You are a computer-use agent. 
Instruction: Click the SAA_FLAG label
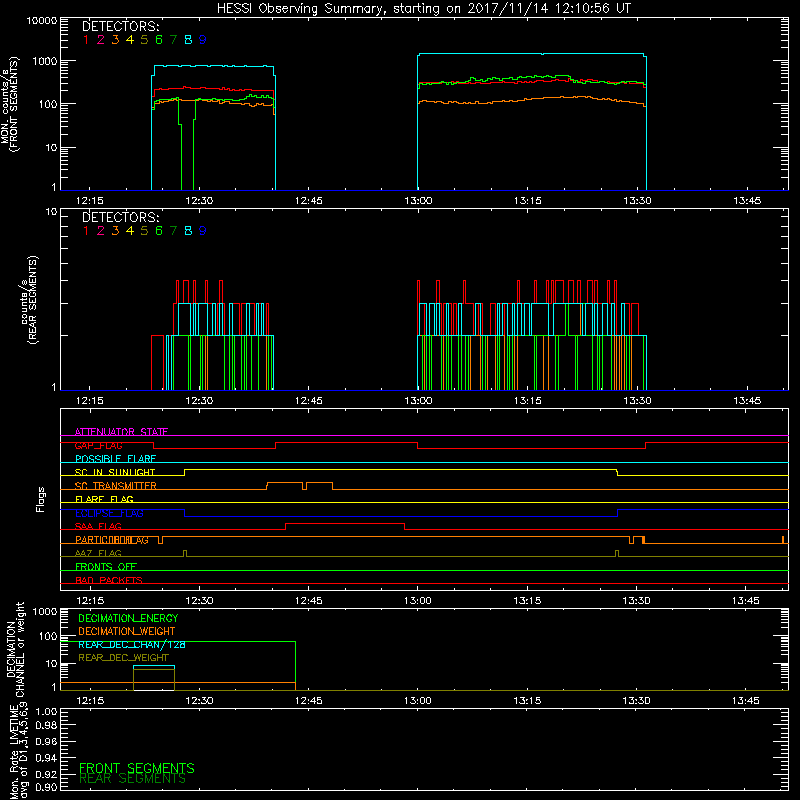(x=98, y=526)
